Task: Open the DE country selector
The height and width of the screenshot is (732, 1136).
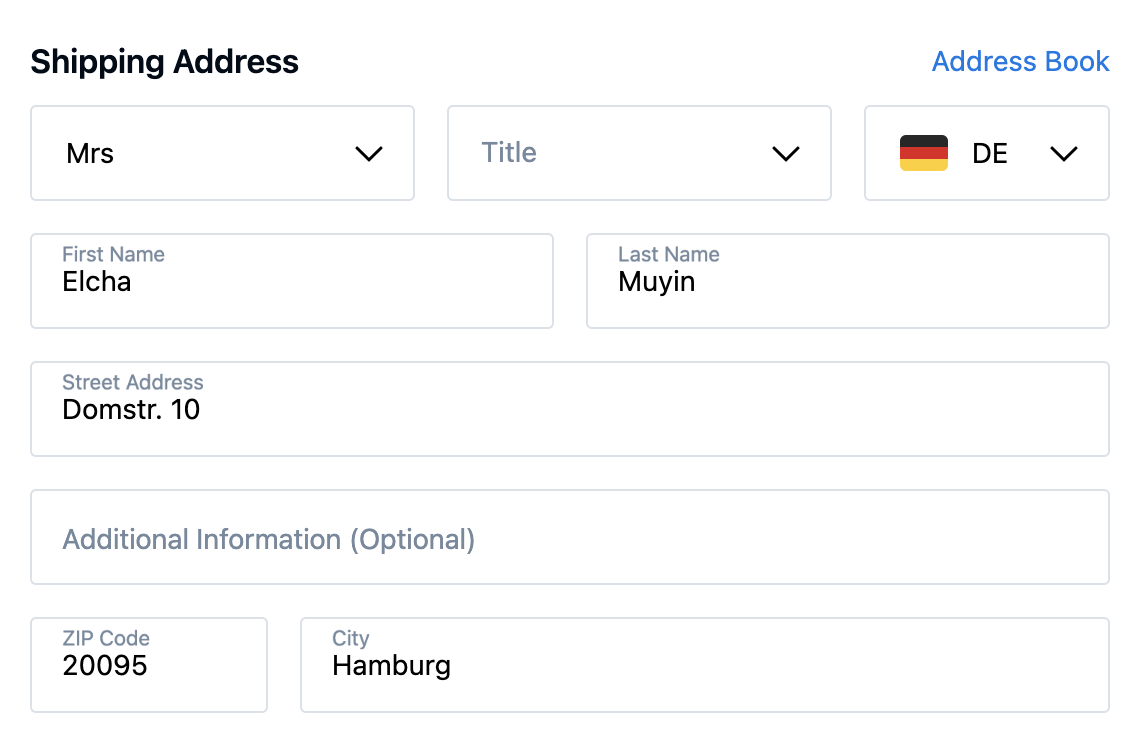Action: [x=986, y=153]
